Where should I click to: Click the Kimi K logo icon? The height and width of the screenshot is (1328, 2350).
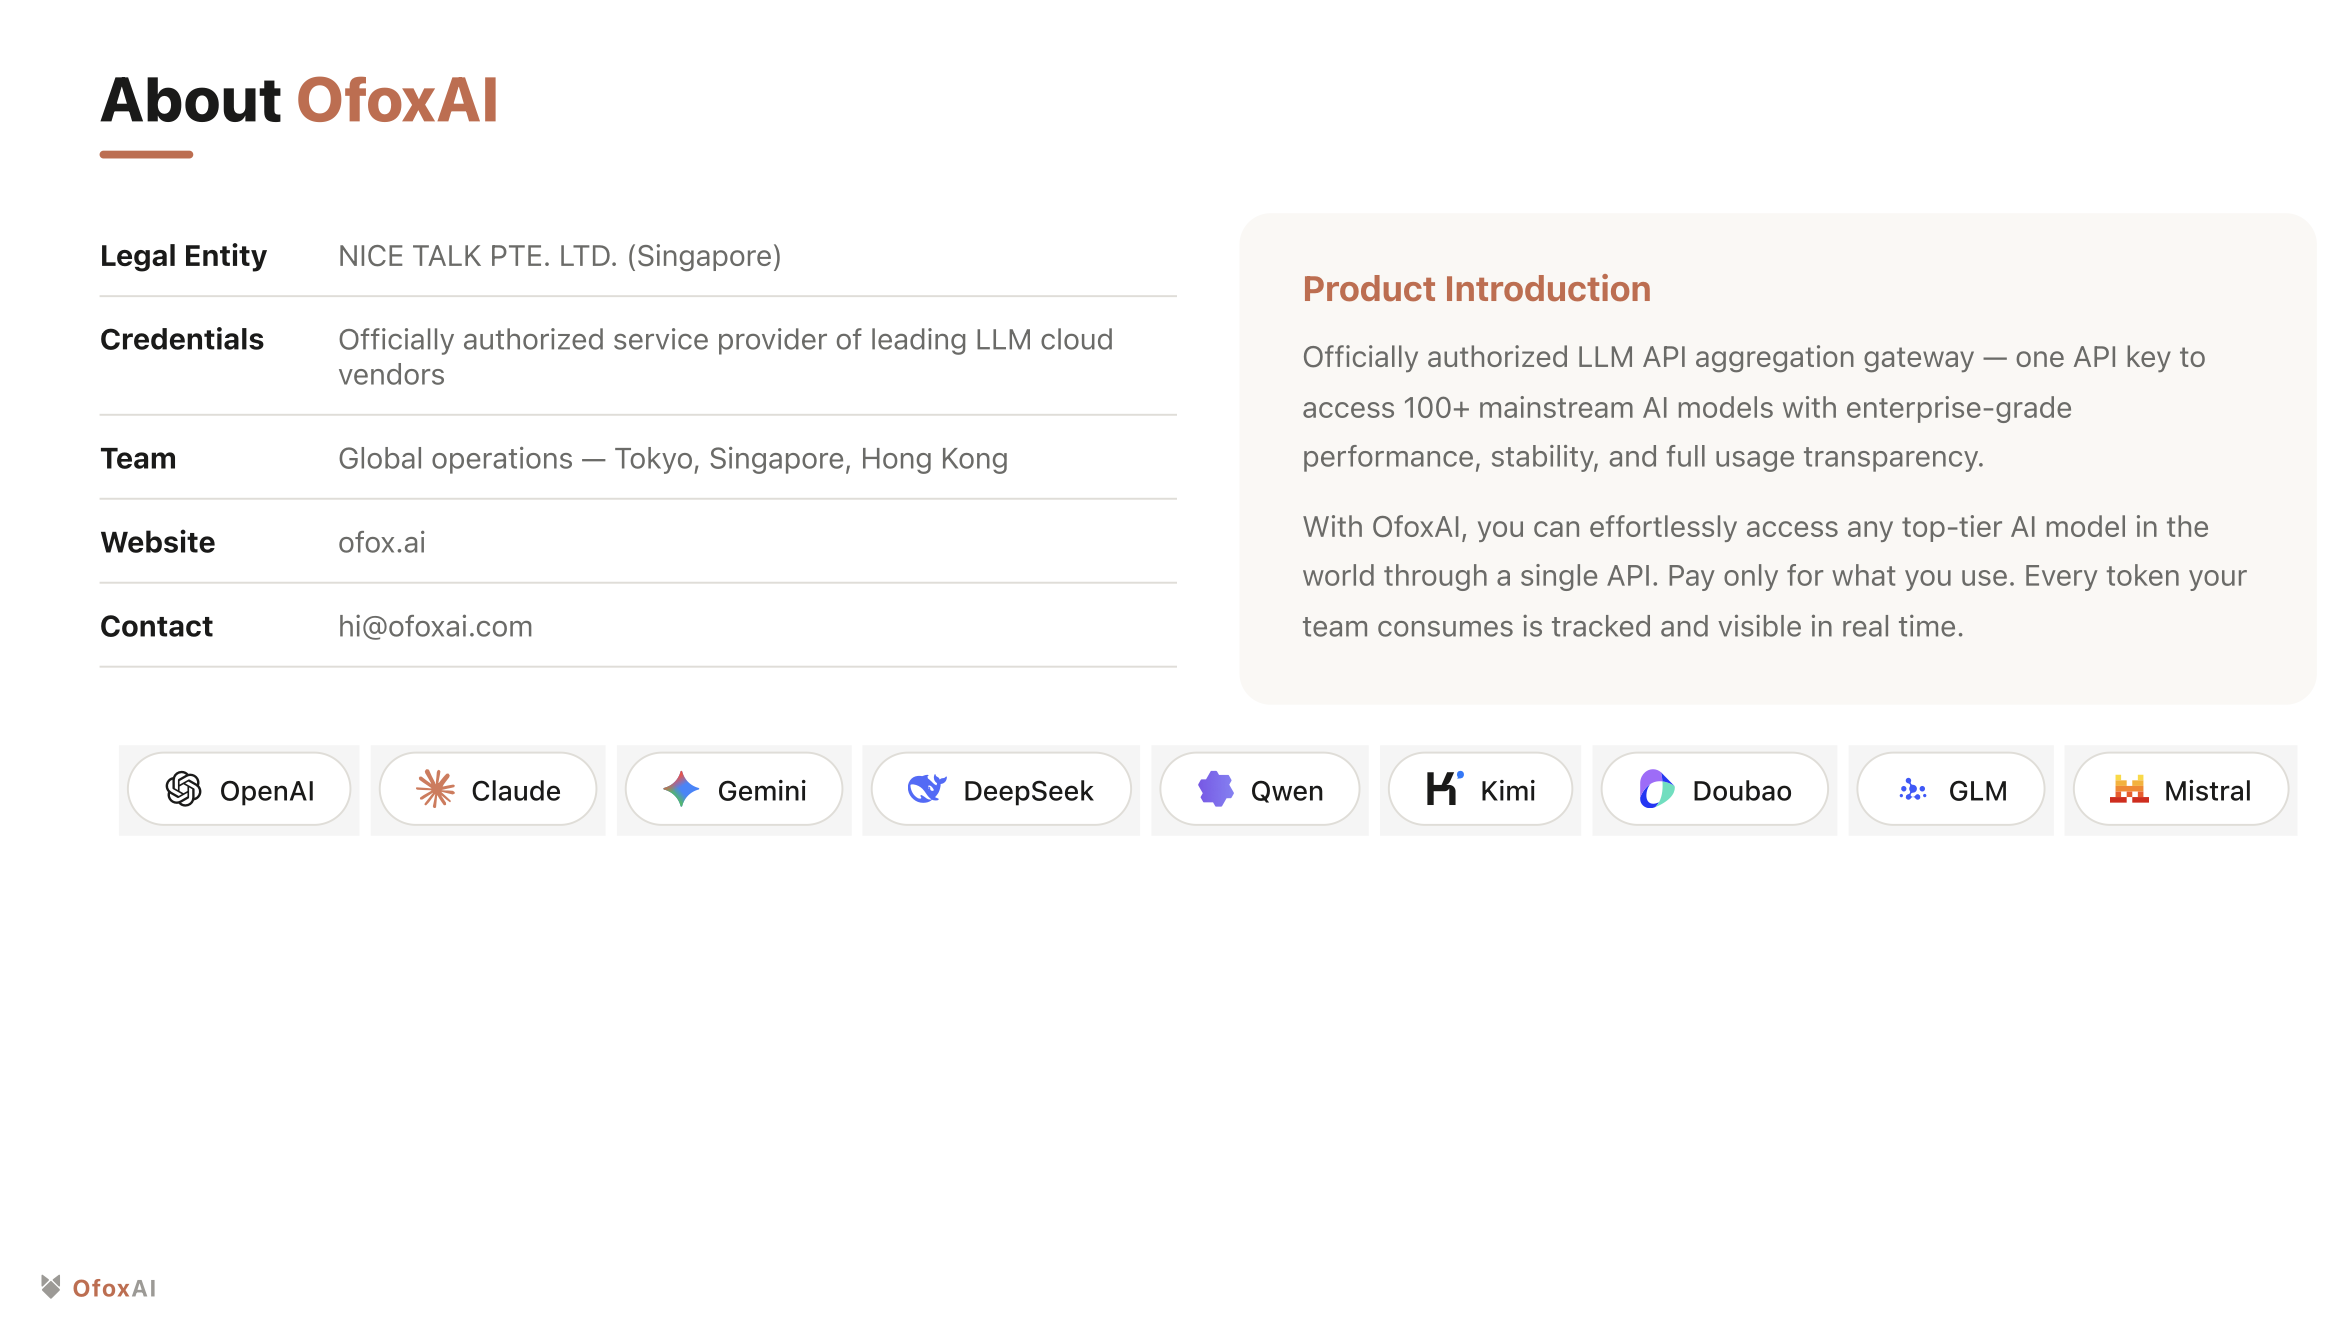click(1444, 789)
